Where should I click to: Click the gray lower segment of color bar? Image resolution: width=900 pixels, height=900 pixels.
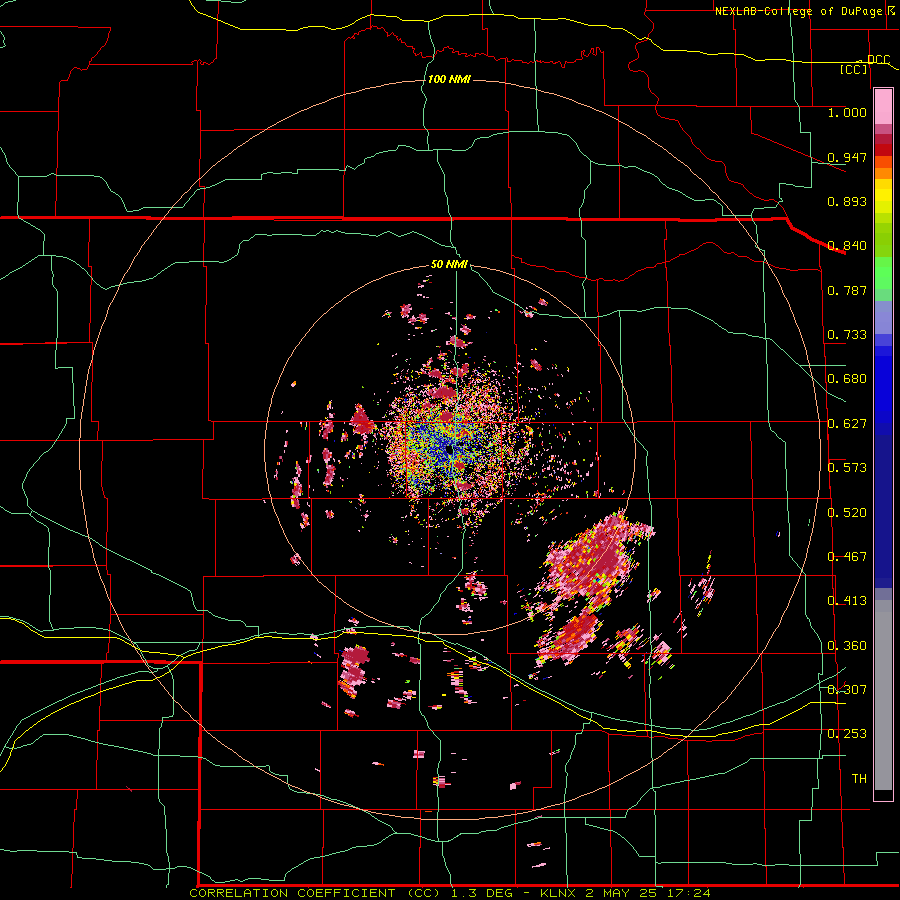pyautogui.click(x=883, y=695)
